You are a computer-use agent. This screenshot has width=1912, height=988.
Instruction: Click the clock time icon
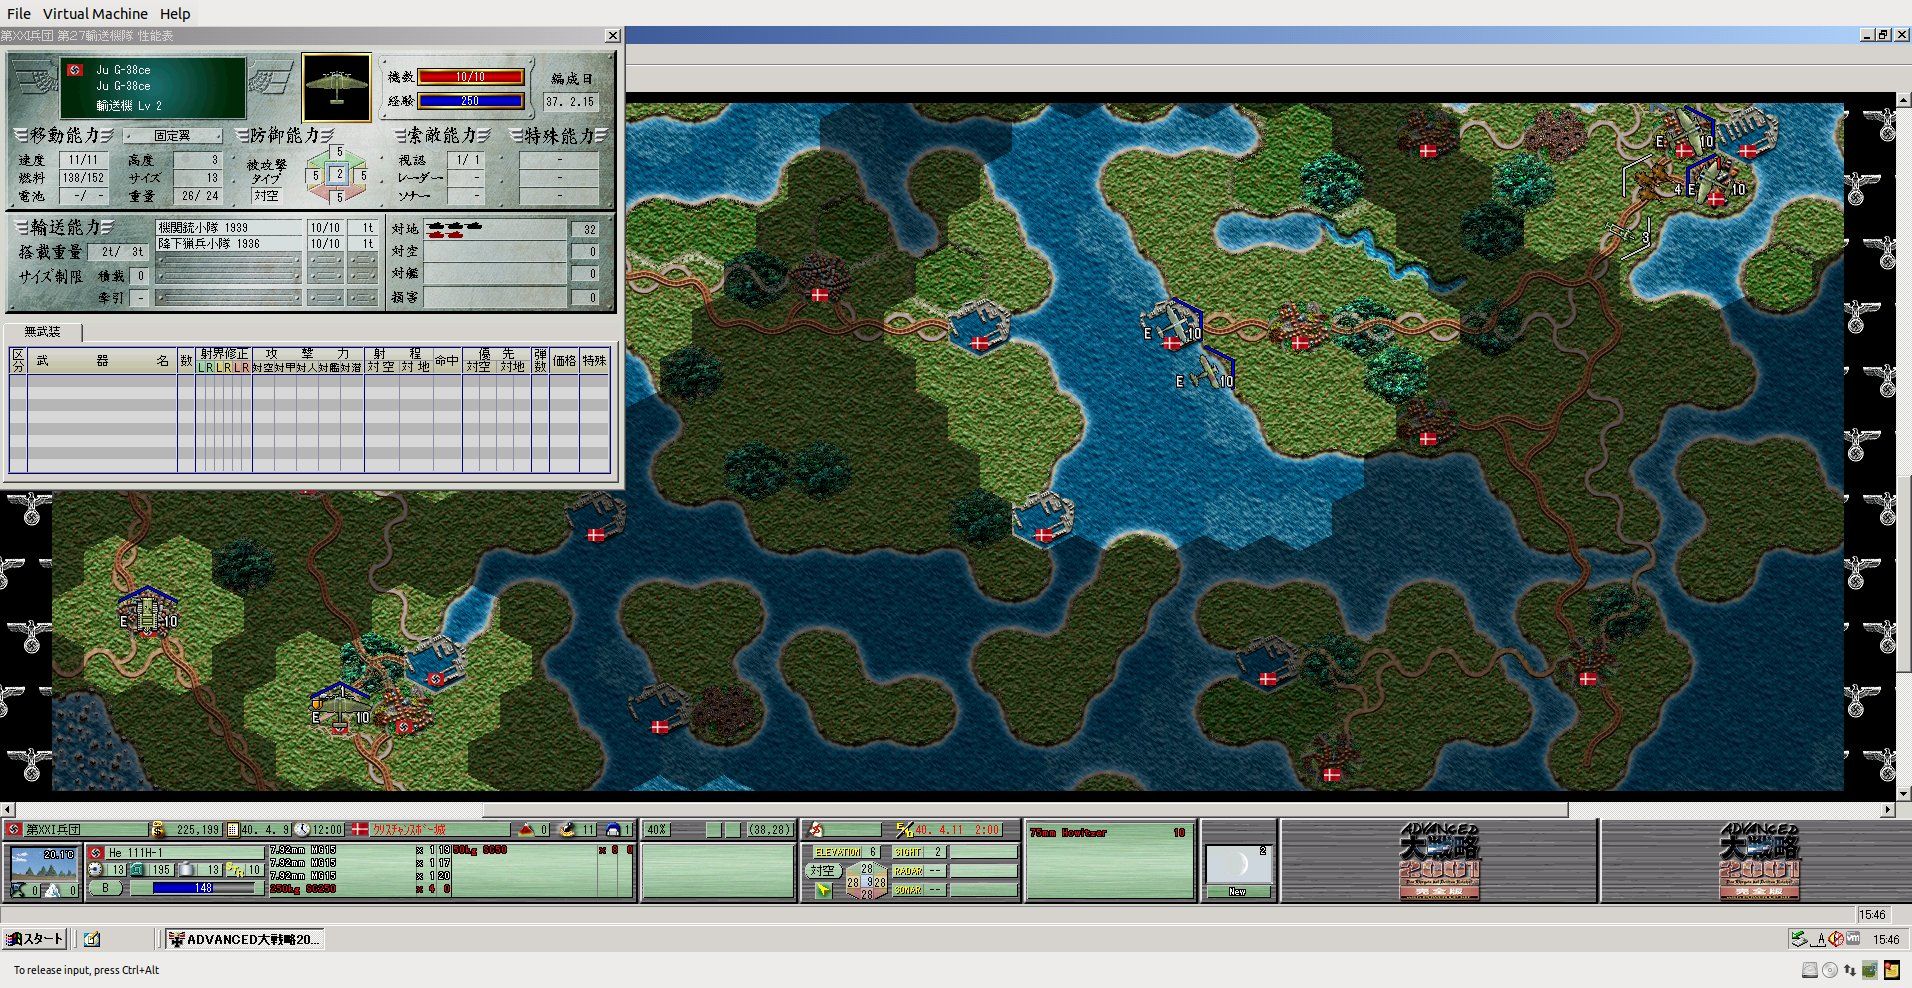[301, 829]
